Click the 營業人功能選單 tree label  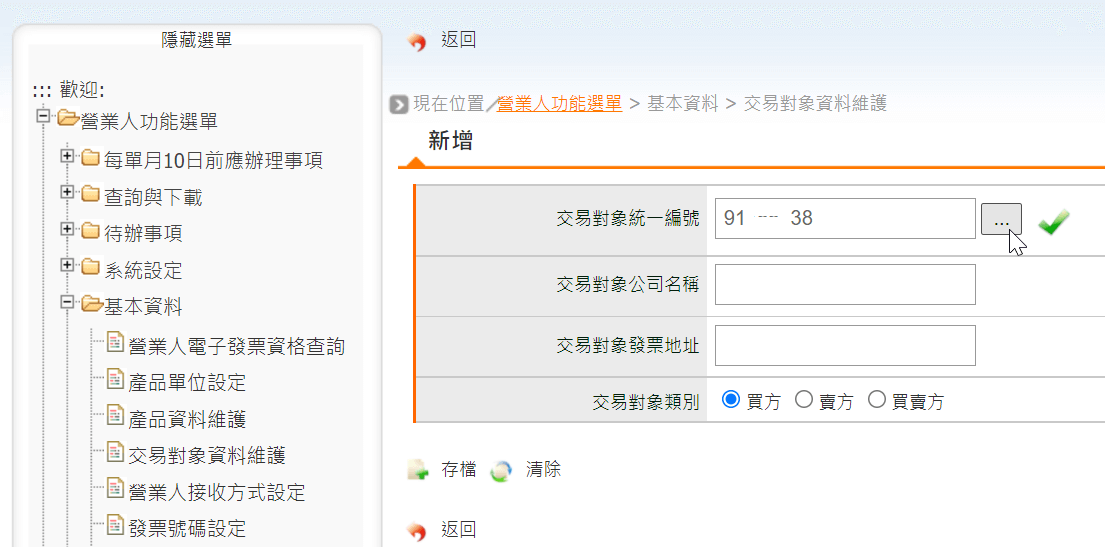coord(149,121)
